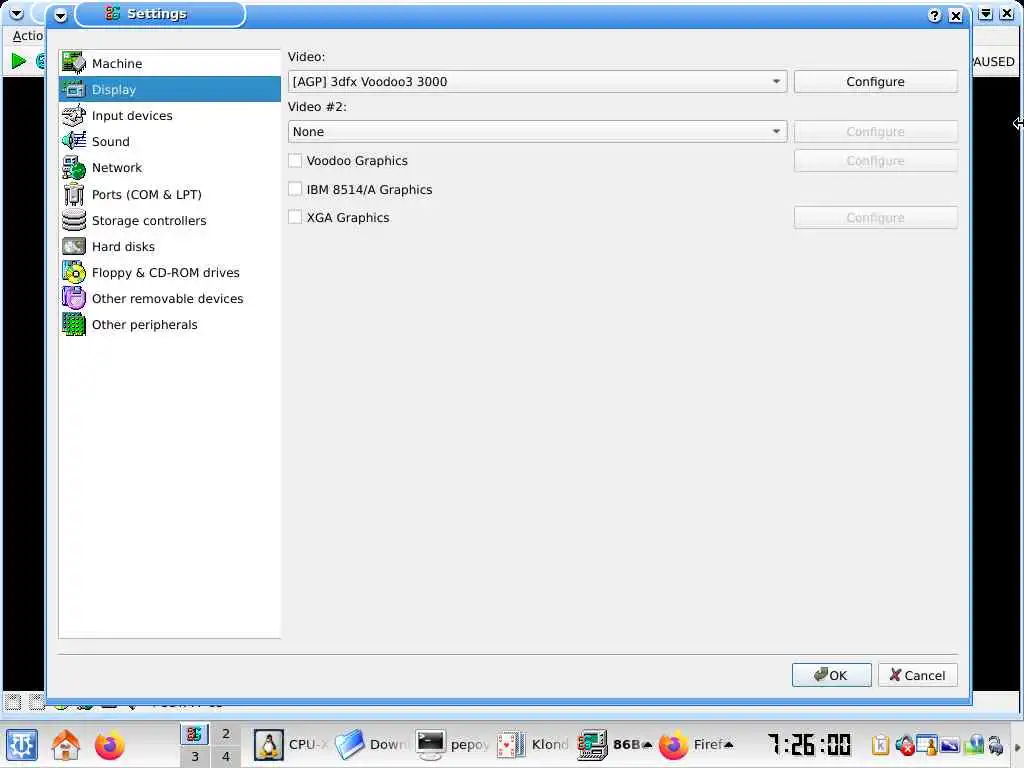1024x768 pixels.
Task: Open the Video card dropdown
Action: pos(537,82)
